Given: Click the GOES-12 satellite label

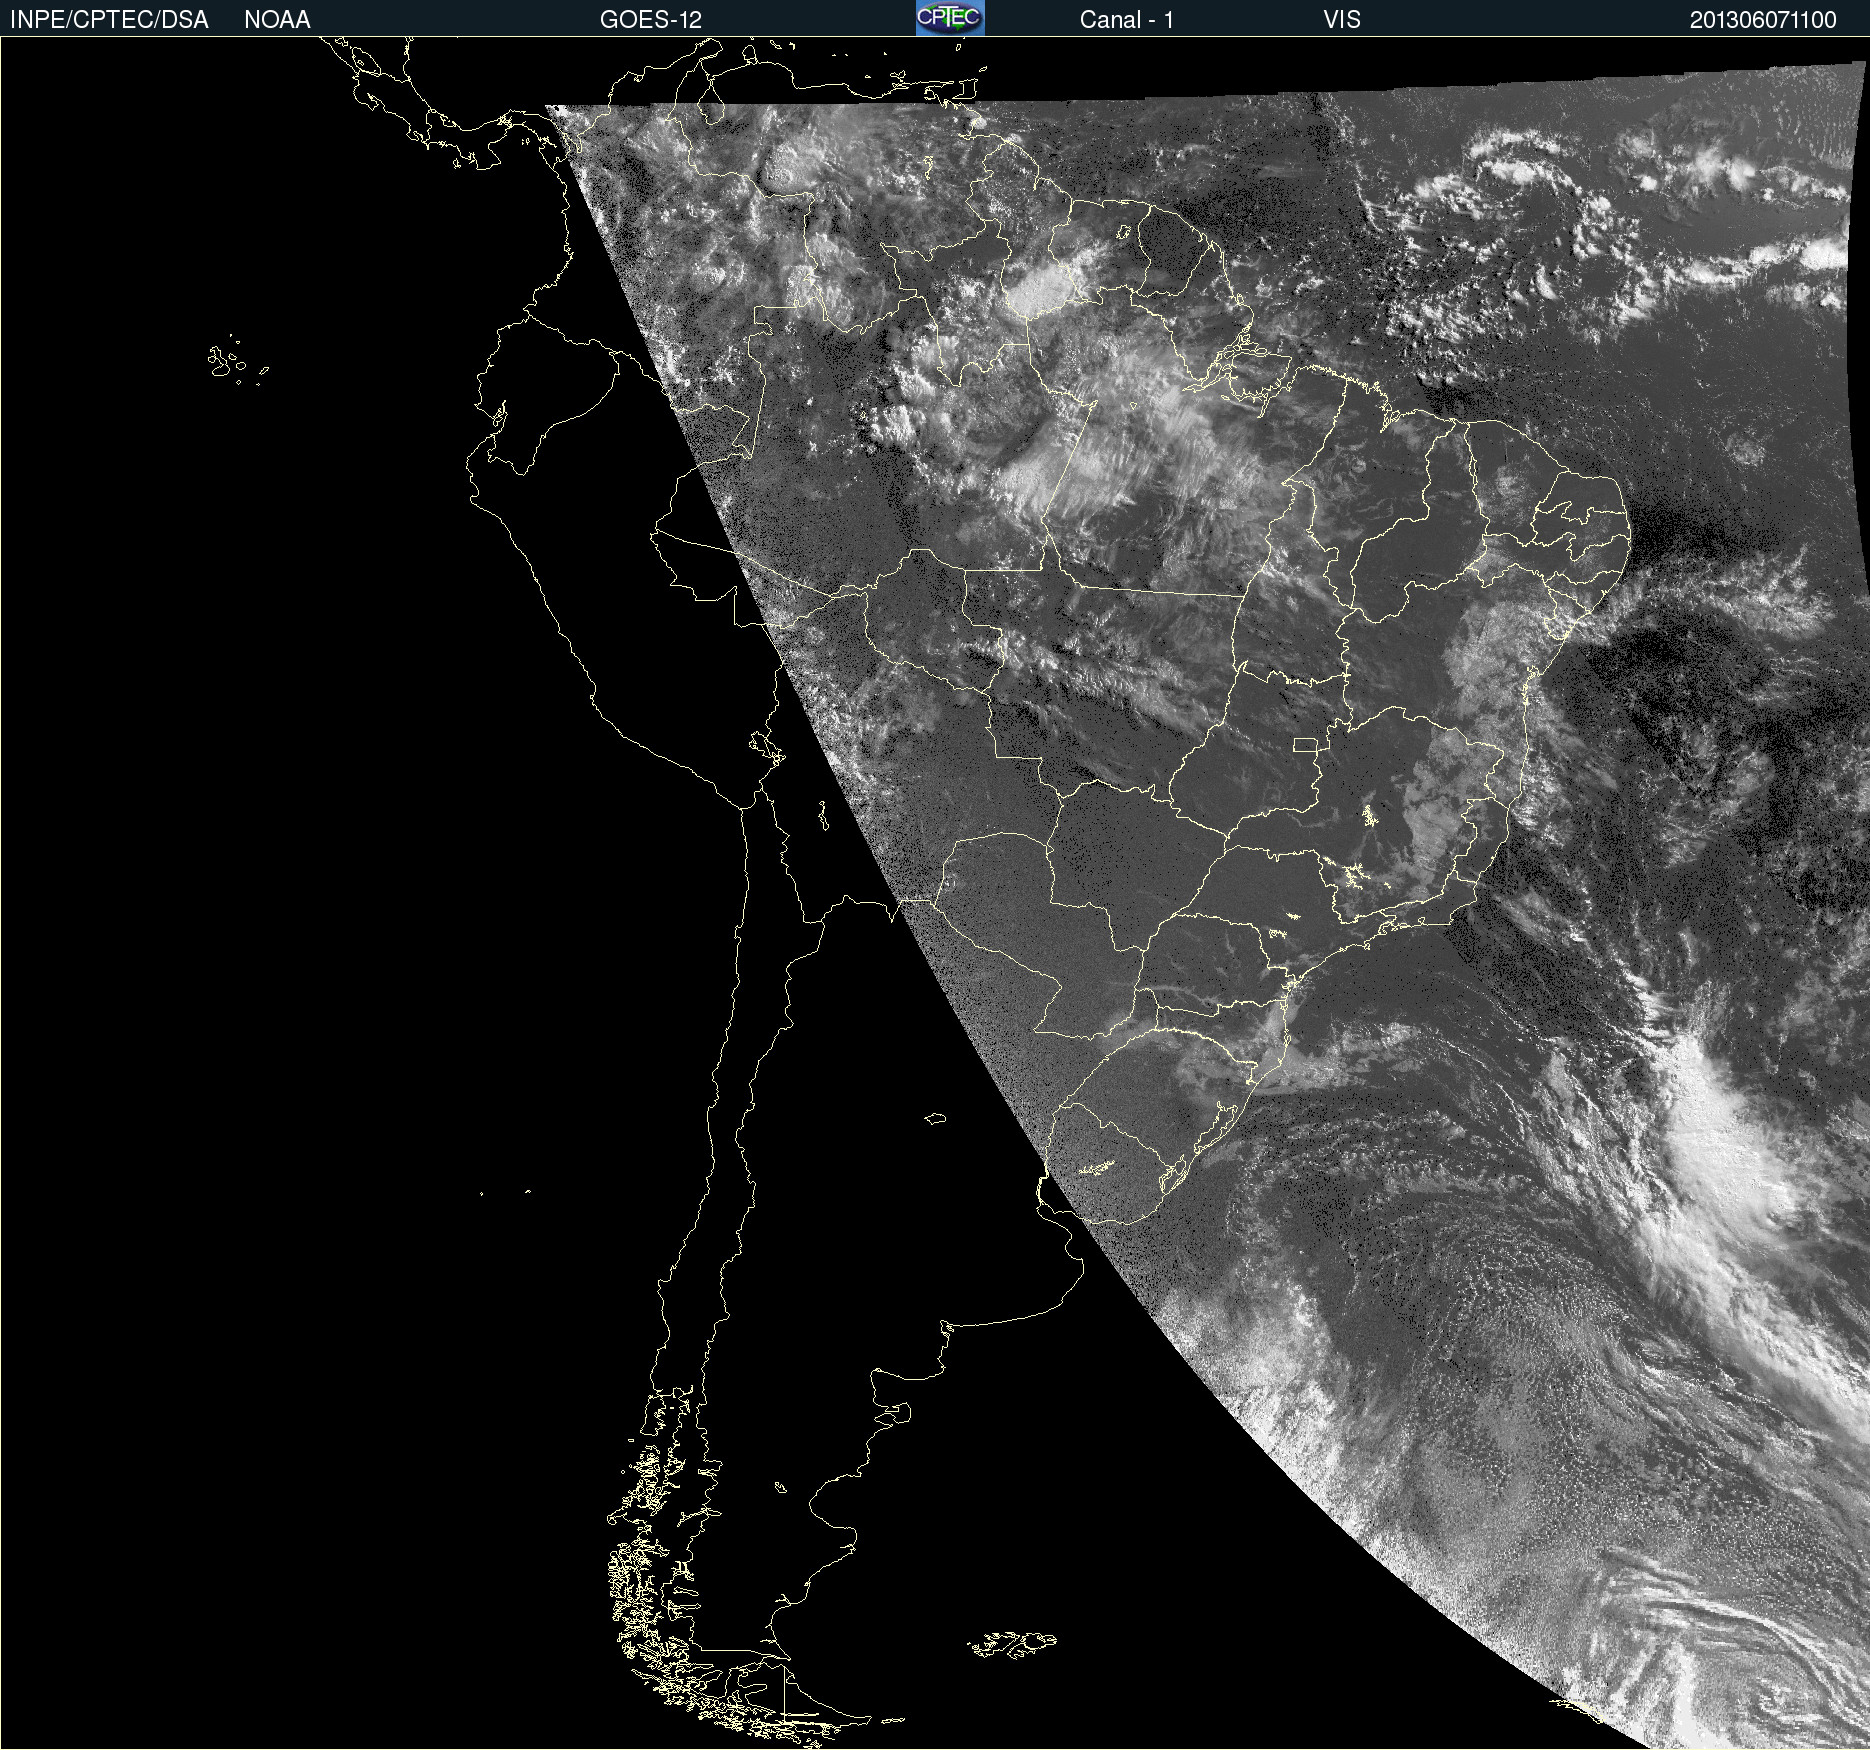Looking at the screenshot, I should (651, 20).
